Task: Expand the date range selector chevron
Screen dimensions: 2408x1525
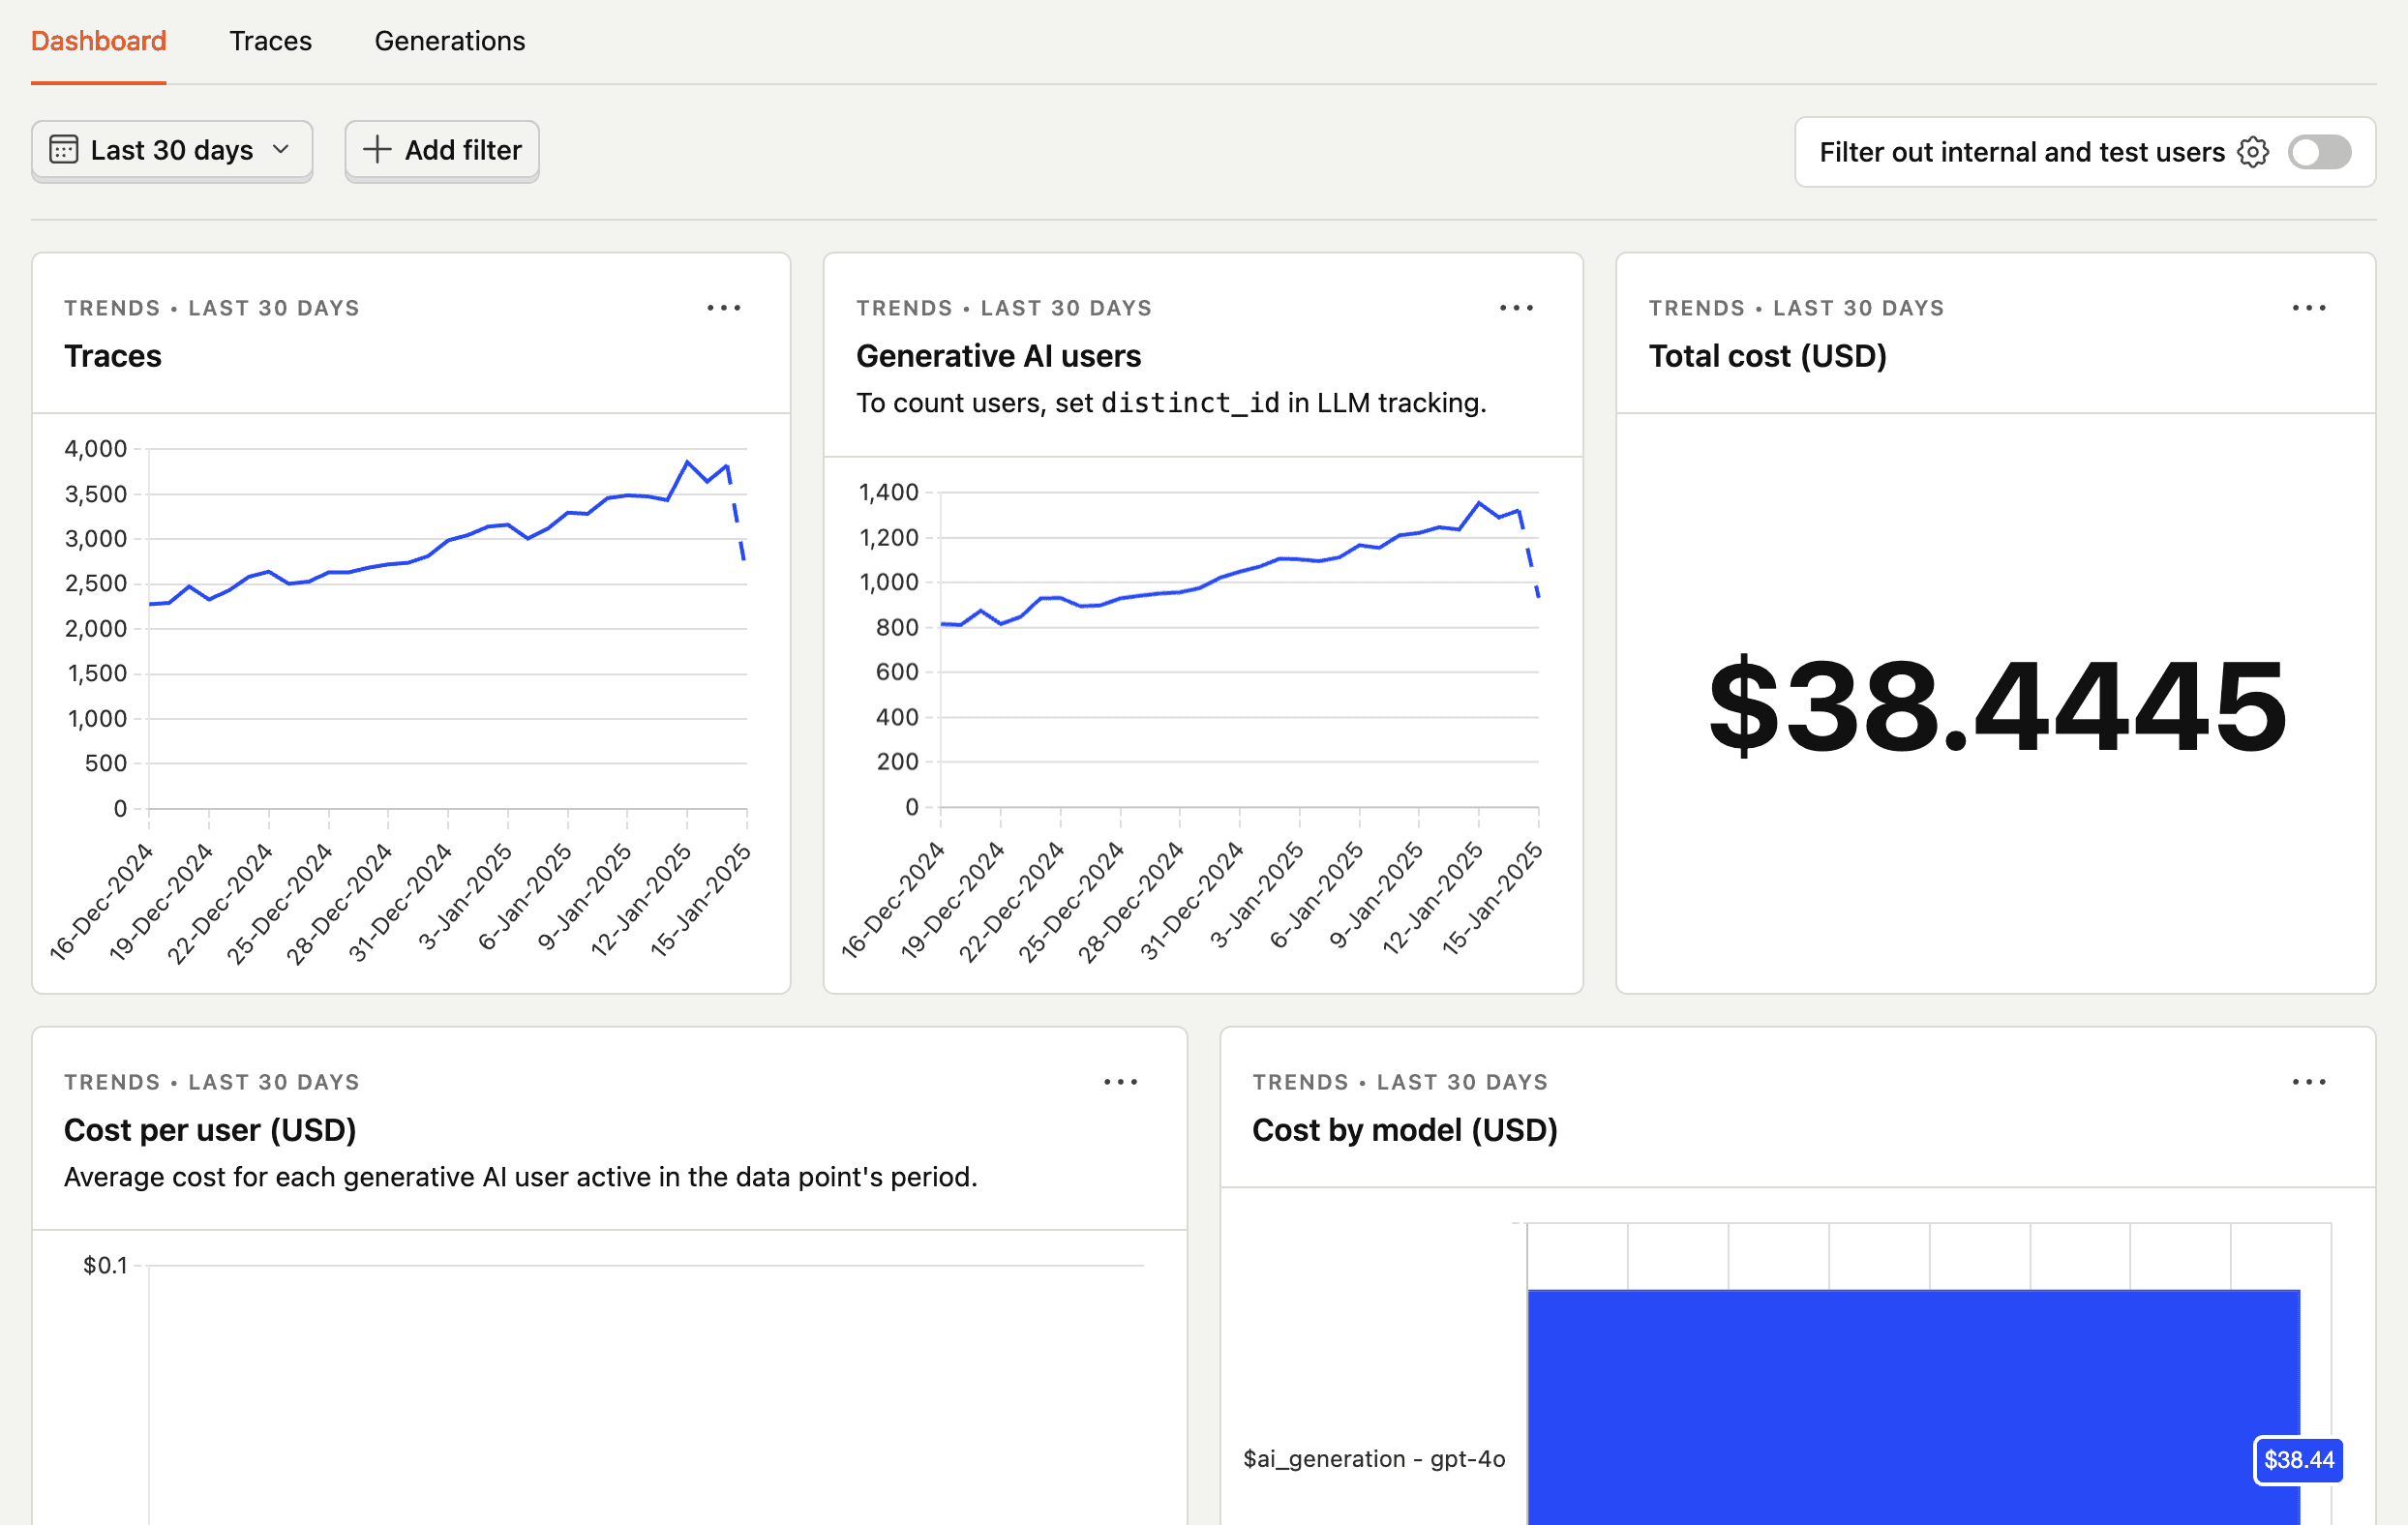Action: click(281, 150)
